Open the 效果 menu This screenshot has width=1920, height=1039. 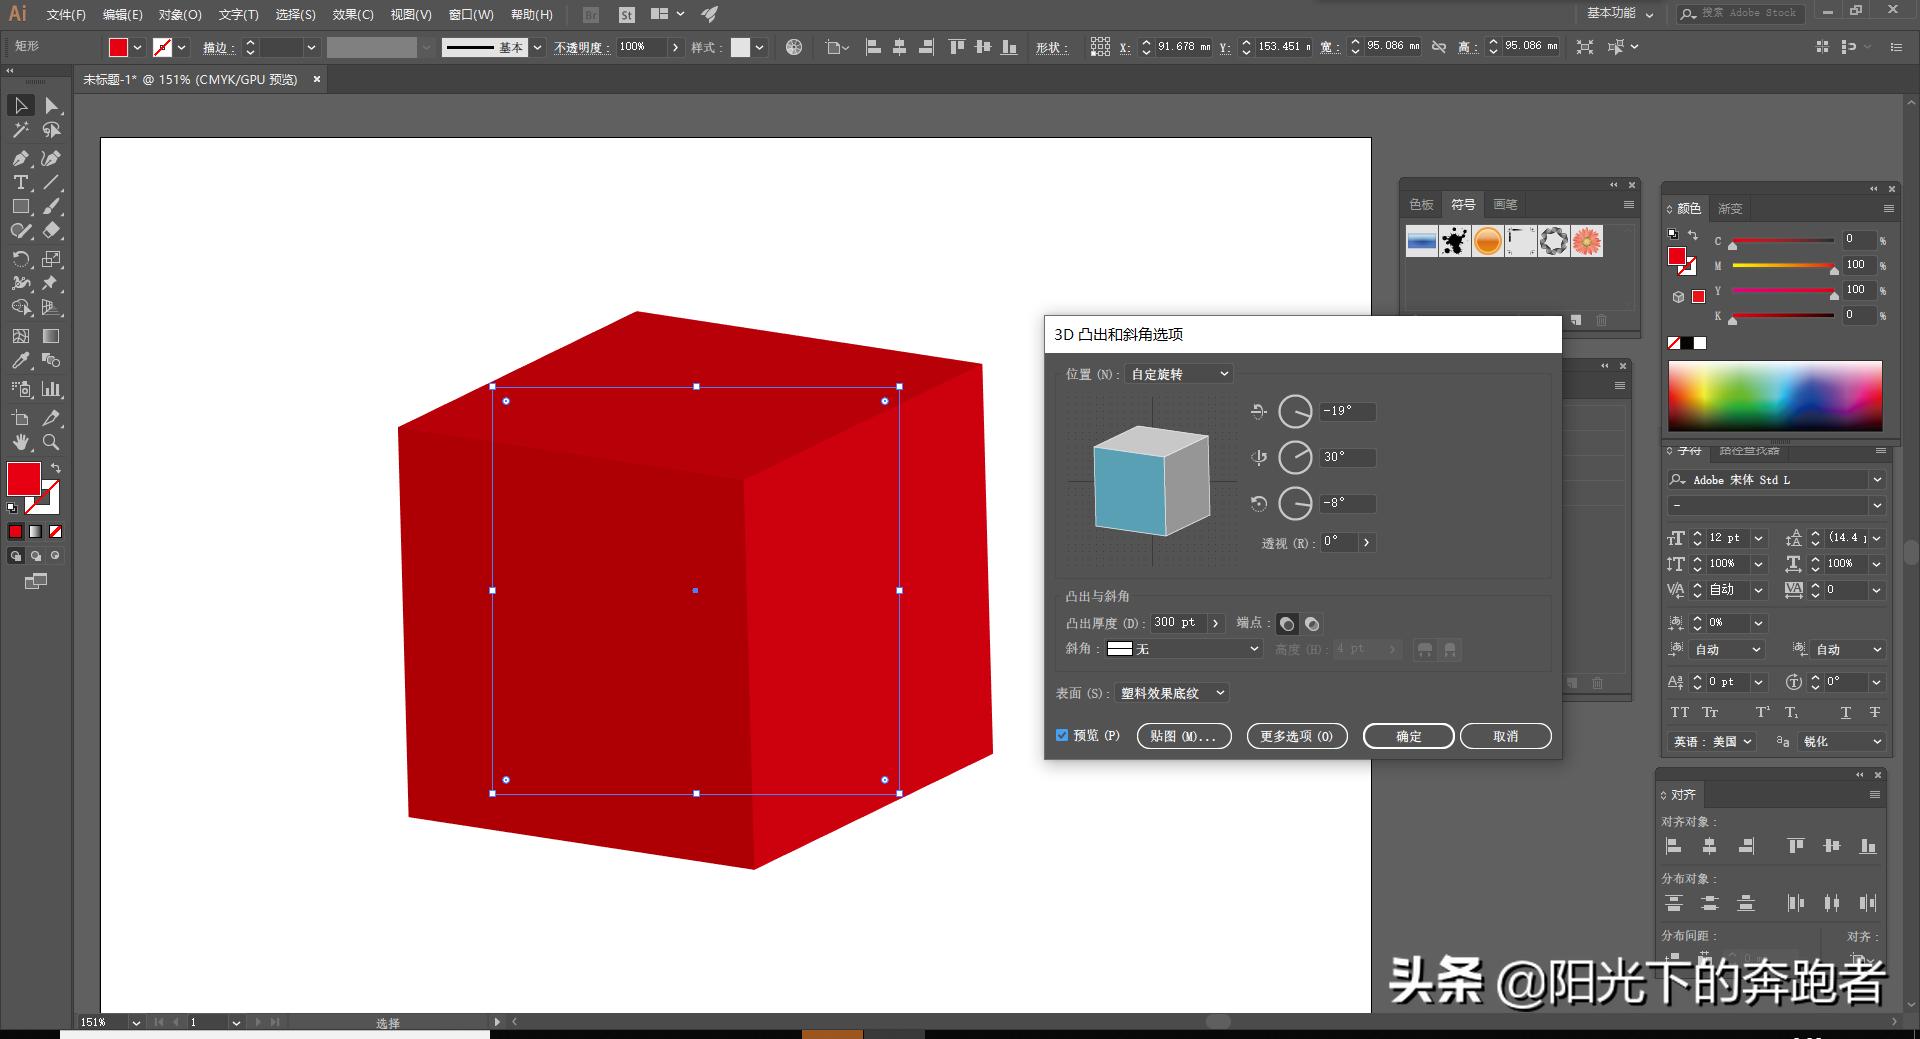[x=351, y=14]
